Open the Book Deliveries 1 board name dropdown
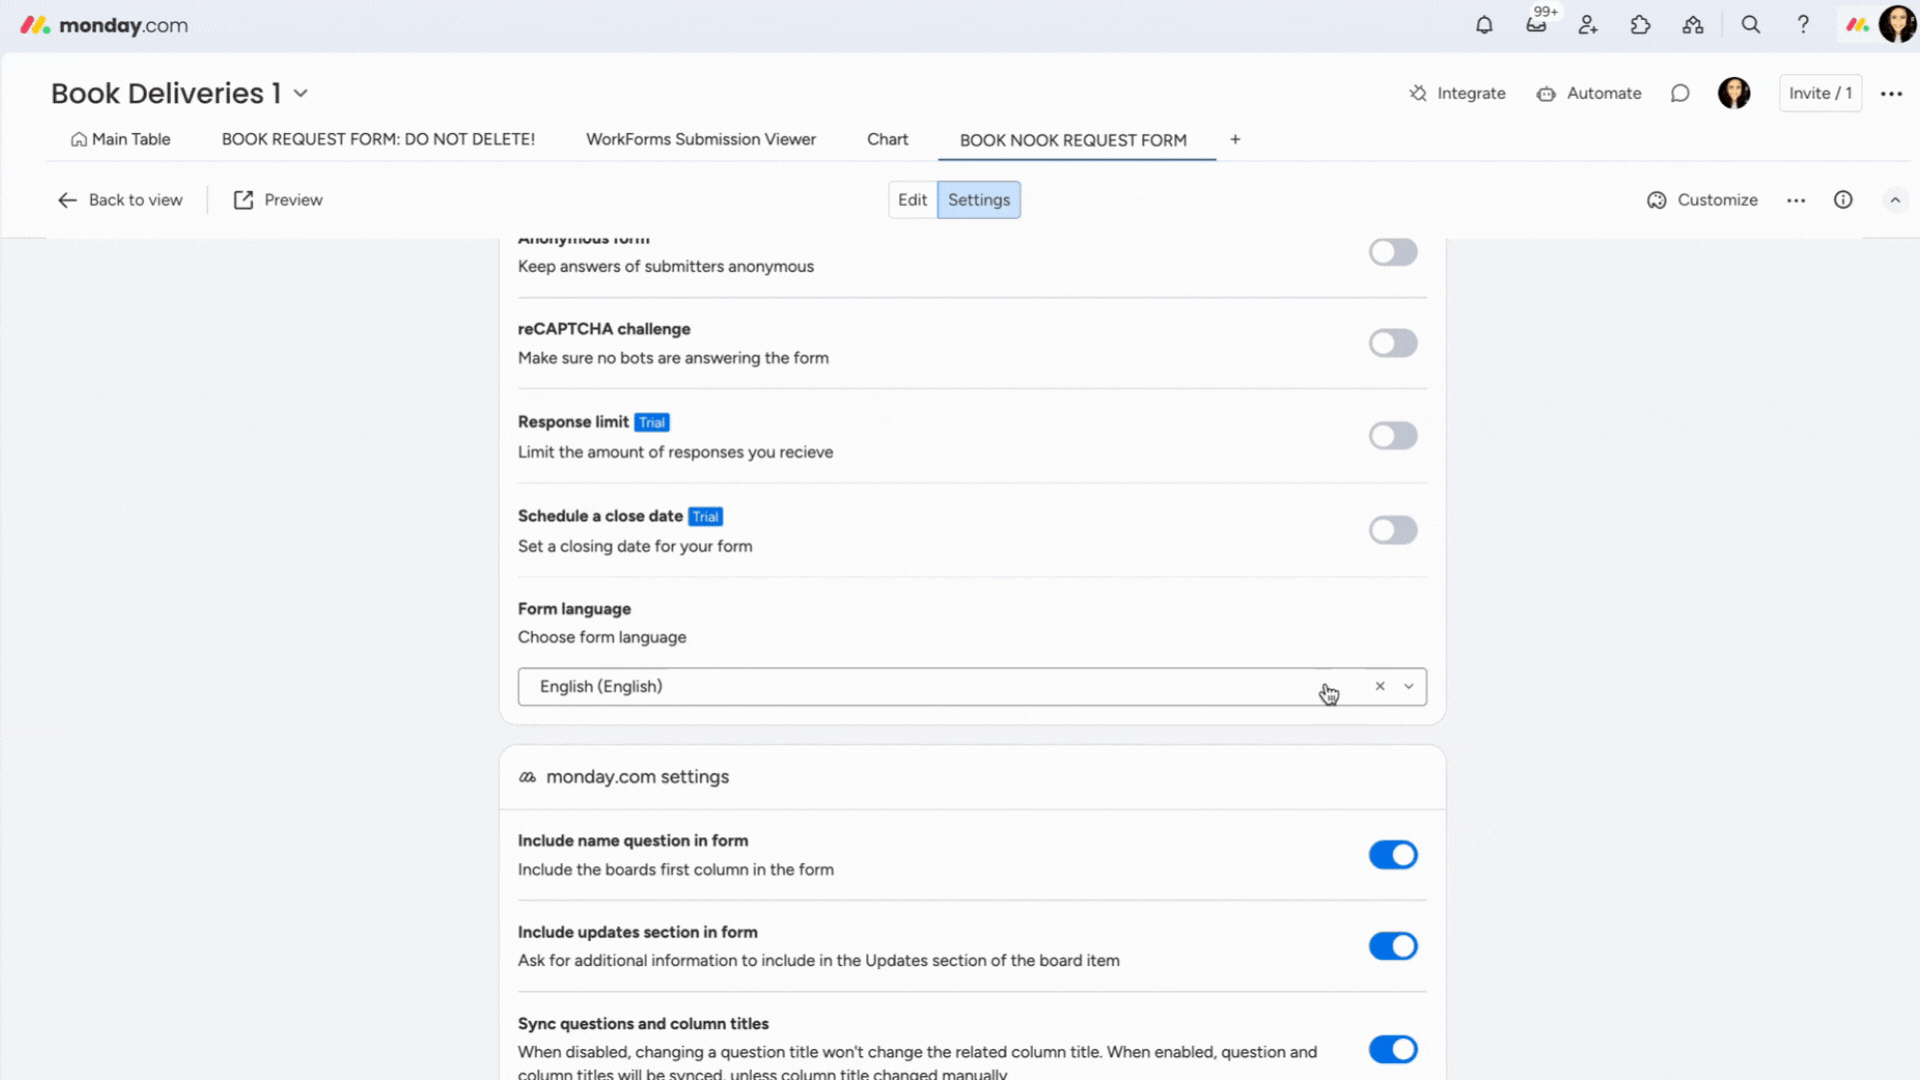This screenshot has width=1920, height=1080. (300, 94)
